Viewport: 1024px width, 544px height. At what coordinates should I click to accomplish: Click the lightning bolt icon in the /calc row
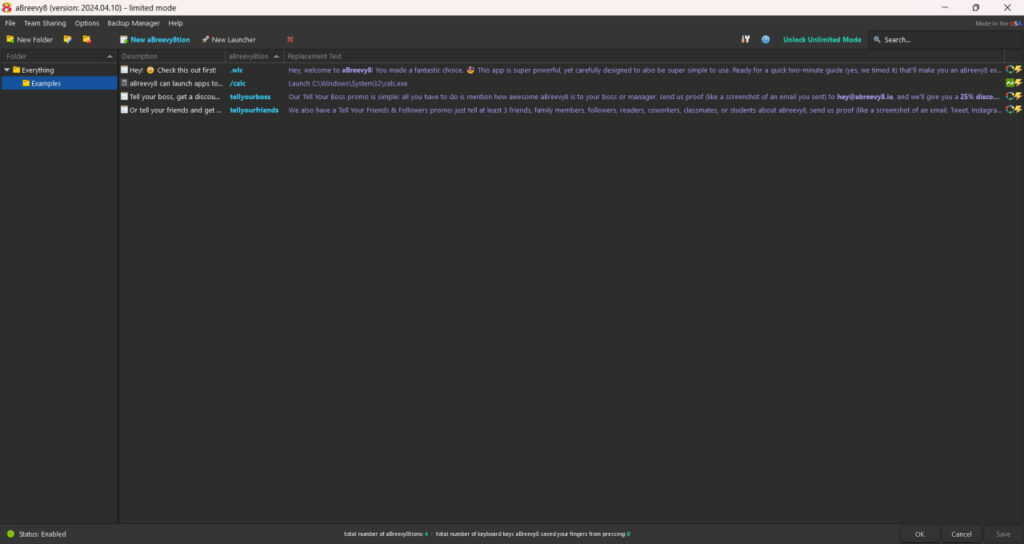[1018, 83]
